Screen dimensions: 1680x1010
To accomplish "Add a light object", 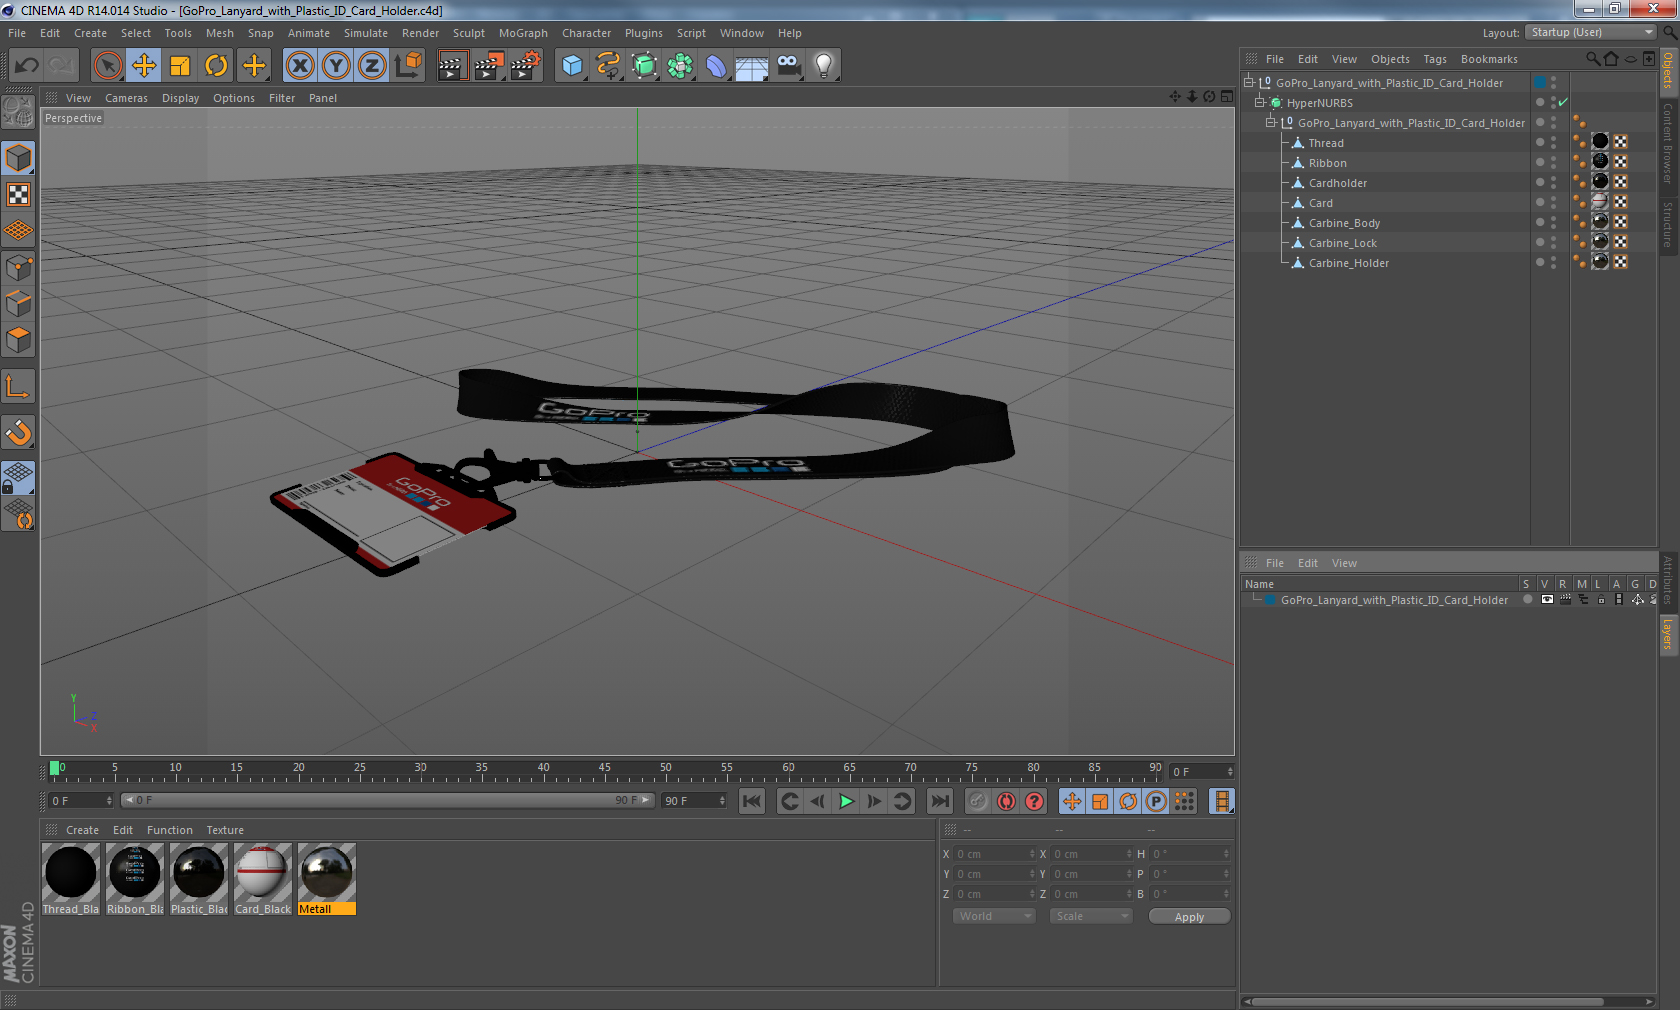I will (824, 66).
